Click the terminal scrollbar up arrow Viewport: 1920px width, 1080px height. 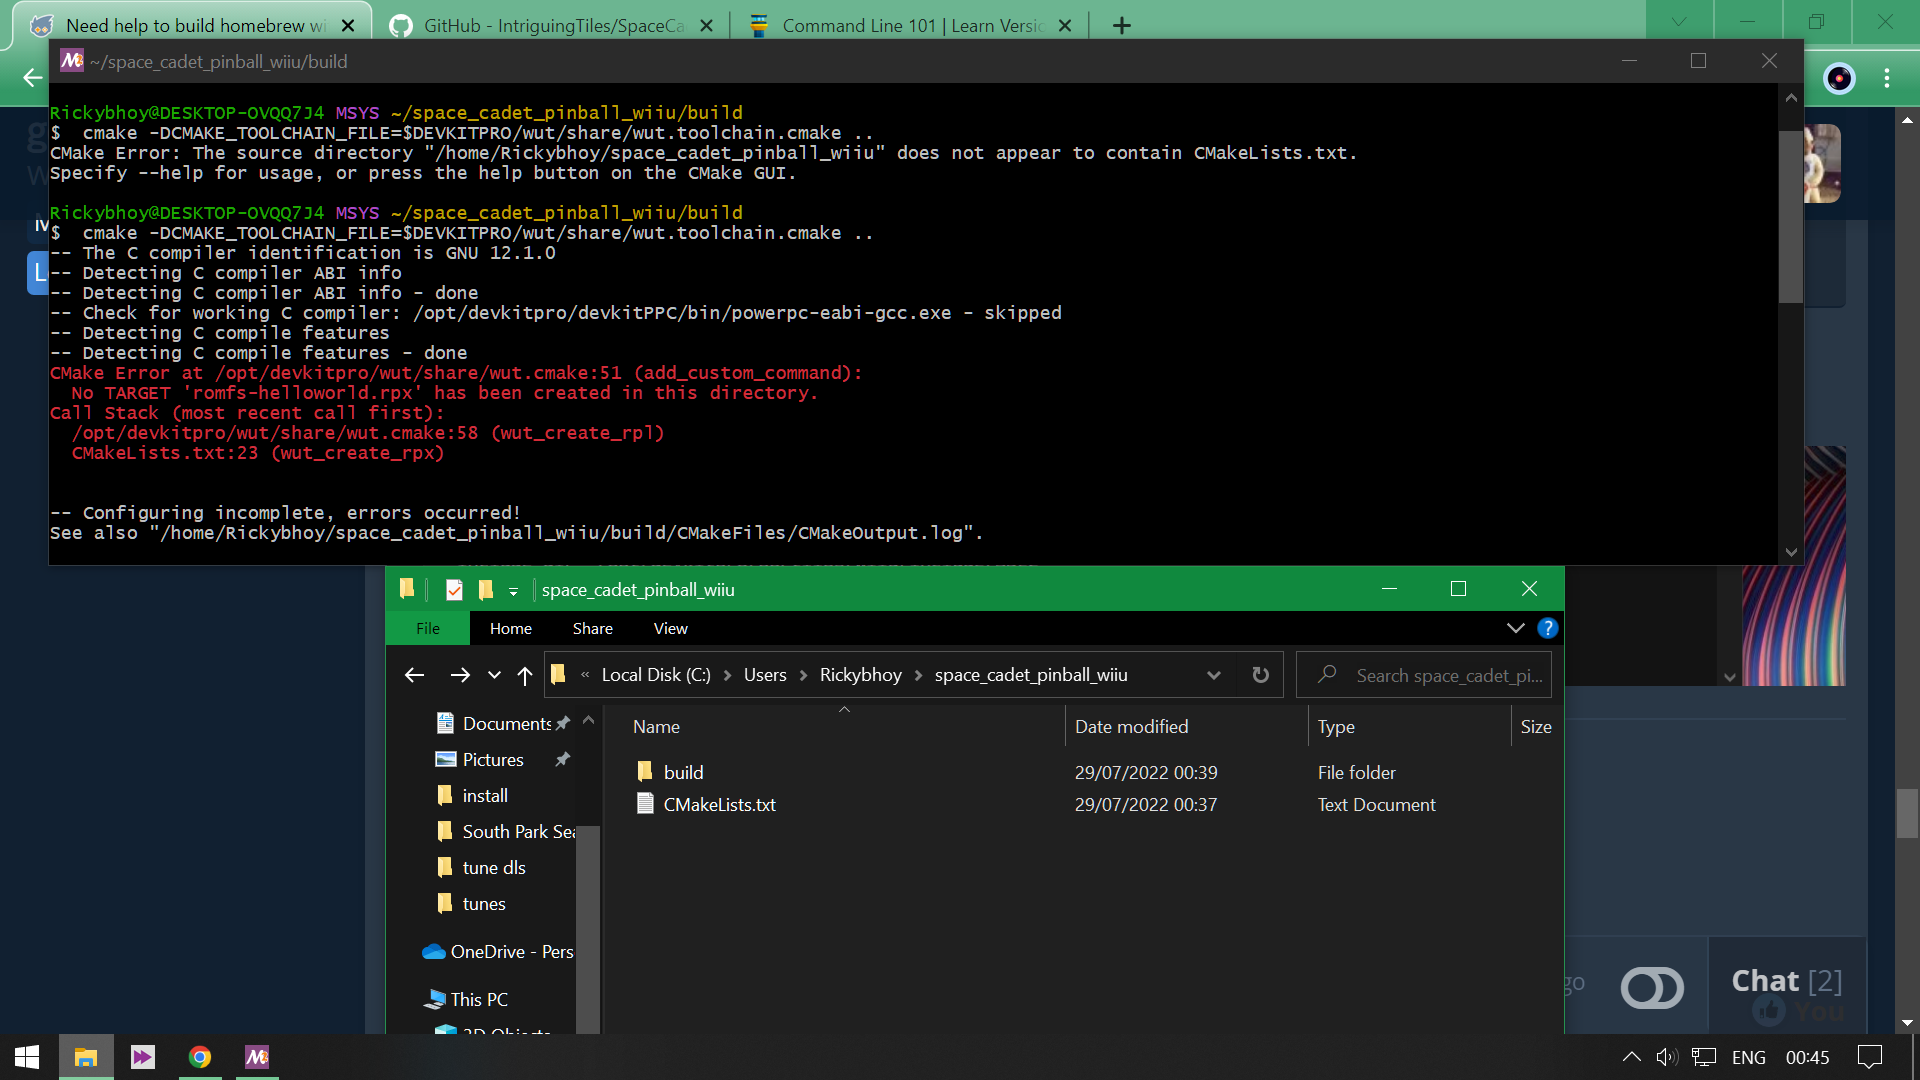[1791, 98]
